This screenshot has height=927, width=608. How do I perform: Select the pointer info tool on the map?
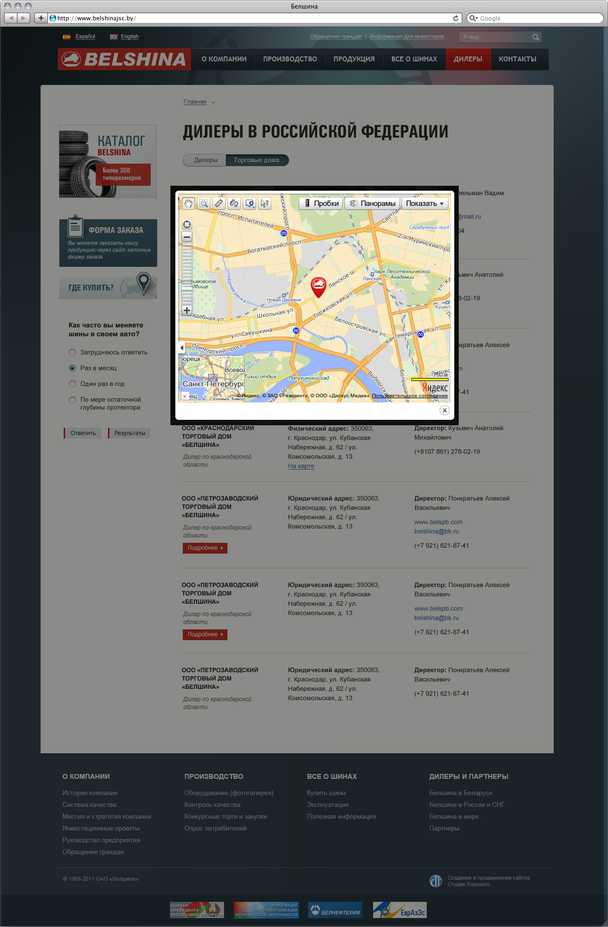click(264, 203)
